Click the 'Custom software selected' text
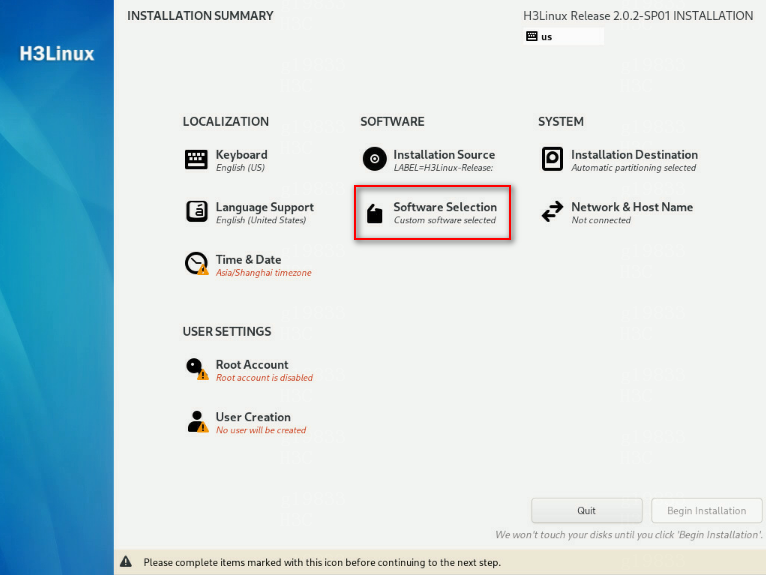The image size is (766, 575). 445,220
